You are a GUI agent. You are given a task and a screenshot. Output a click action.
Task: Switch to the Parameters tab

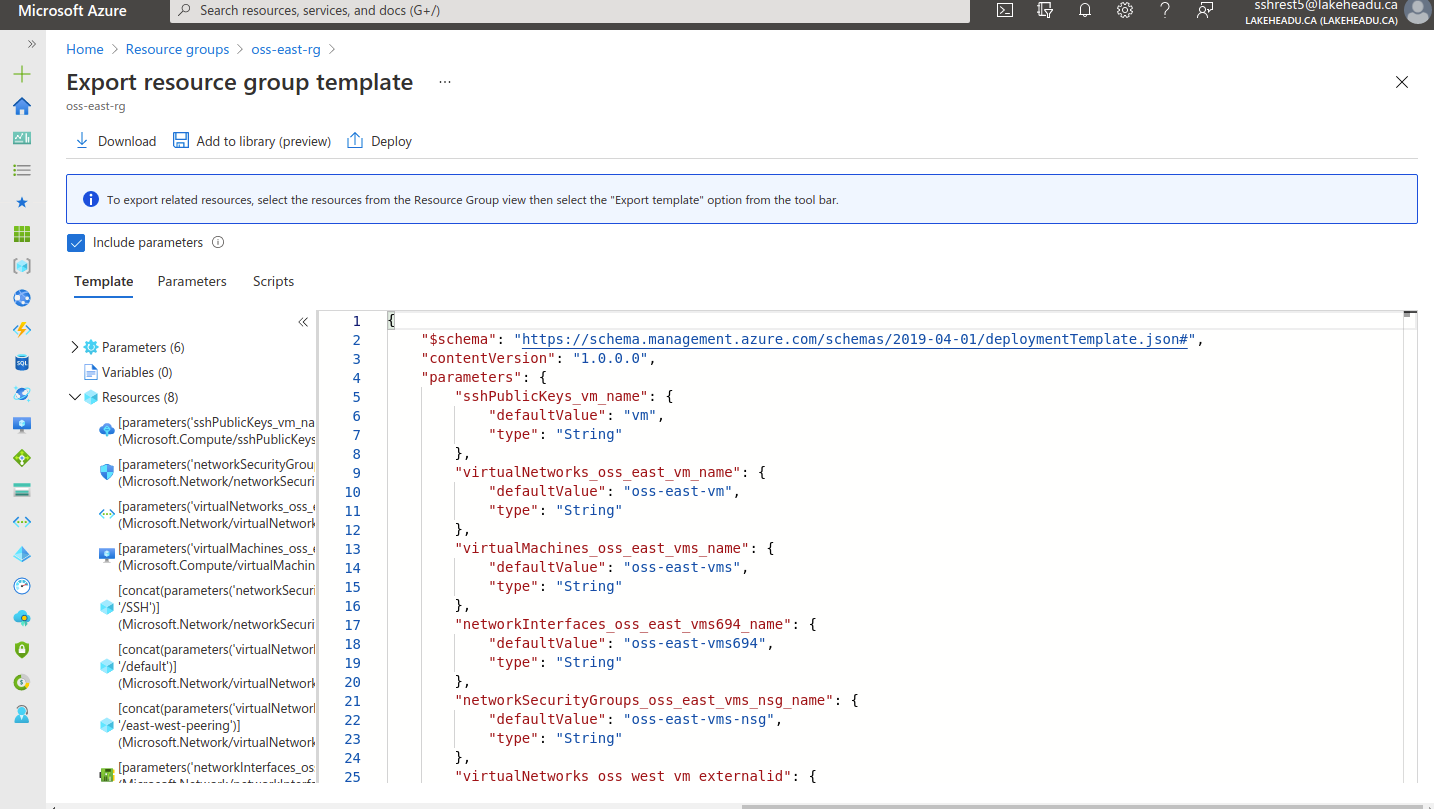coord(192,281)
